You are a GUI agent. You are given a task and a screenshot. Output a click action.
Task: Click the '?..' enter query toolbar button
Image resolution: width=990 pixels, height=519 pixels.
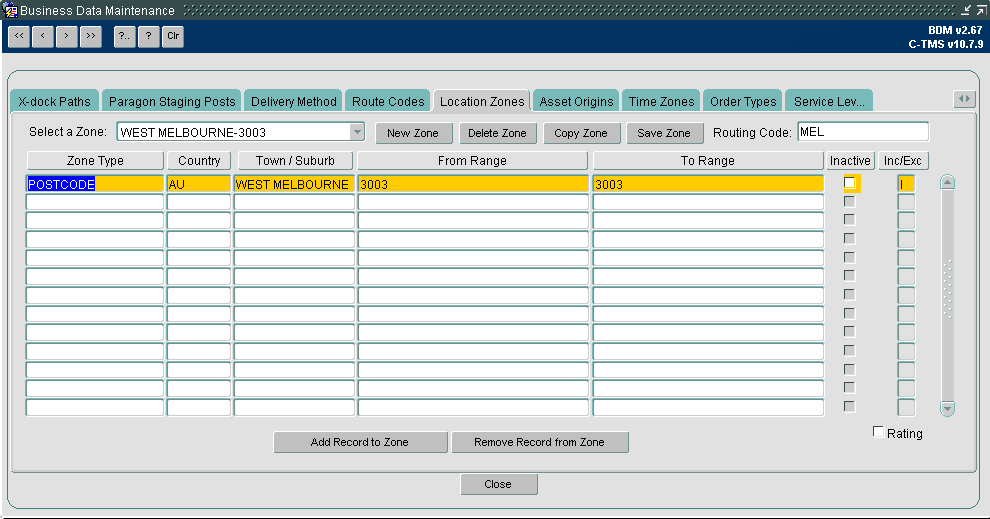(124, 36)
